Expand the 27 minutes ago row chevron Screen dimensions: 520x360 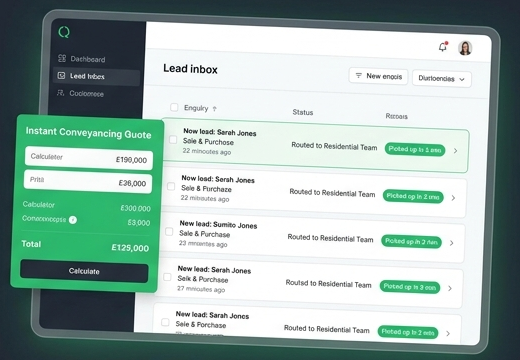pyautogui.click(x=450, y=288)
